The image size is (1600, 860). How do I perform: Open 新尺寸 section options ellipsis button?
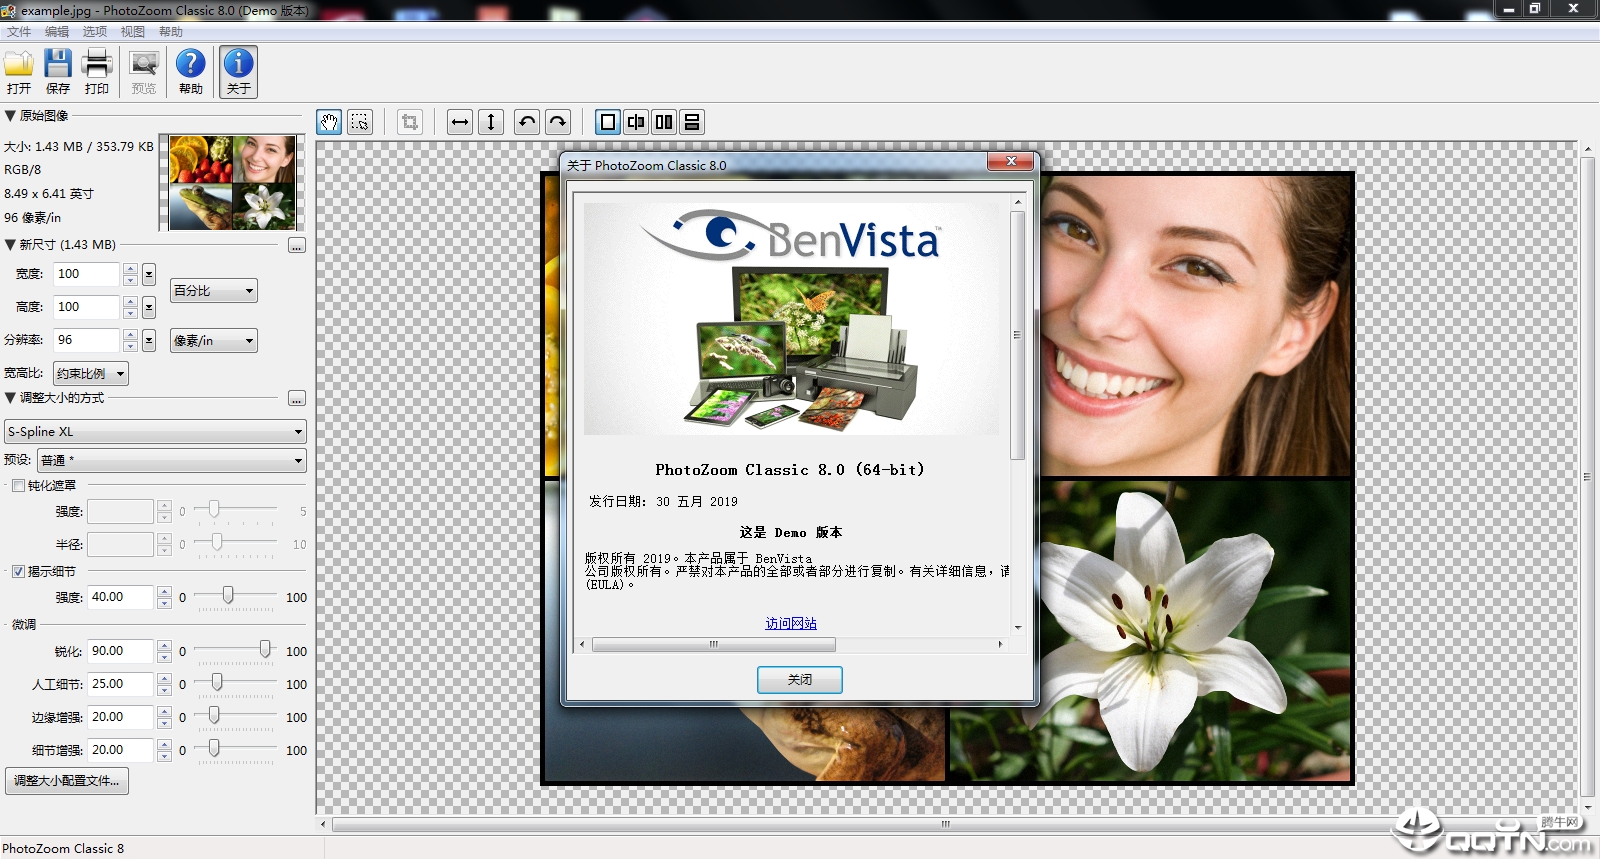pos(297,245)
